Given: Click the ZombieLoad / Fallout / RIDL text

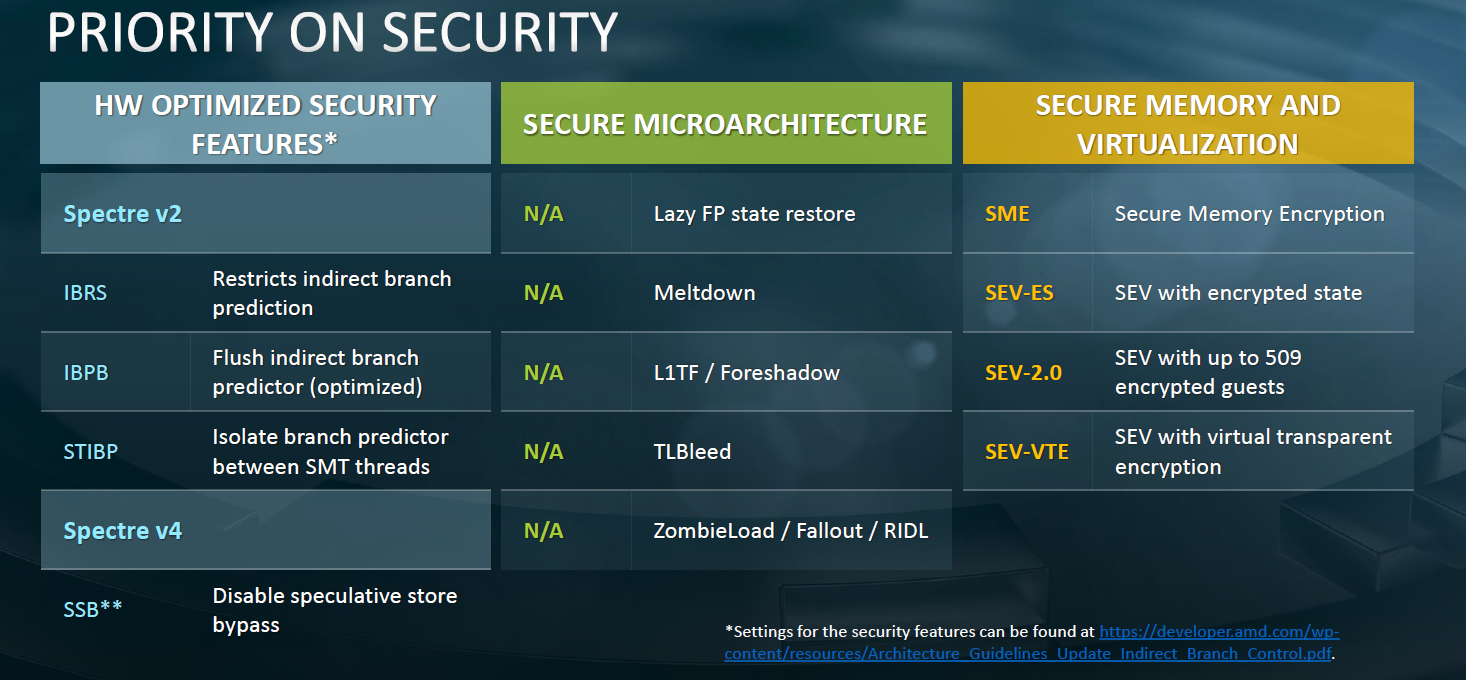Looking at the screenshot, I should click(x=791, y=531).
